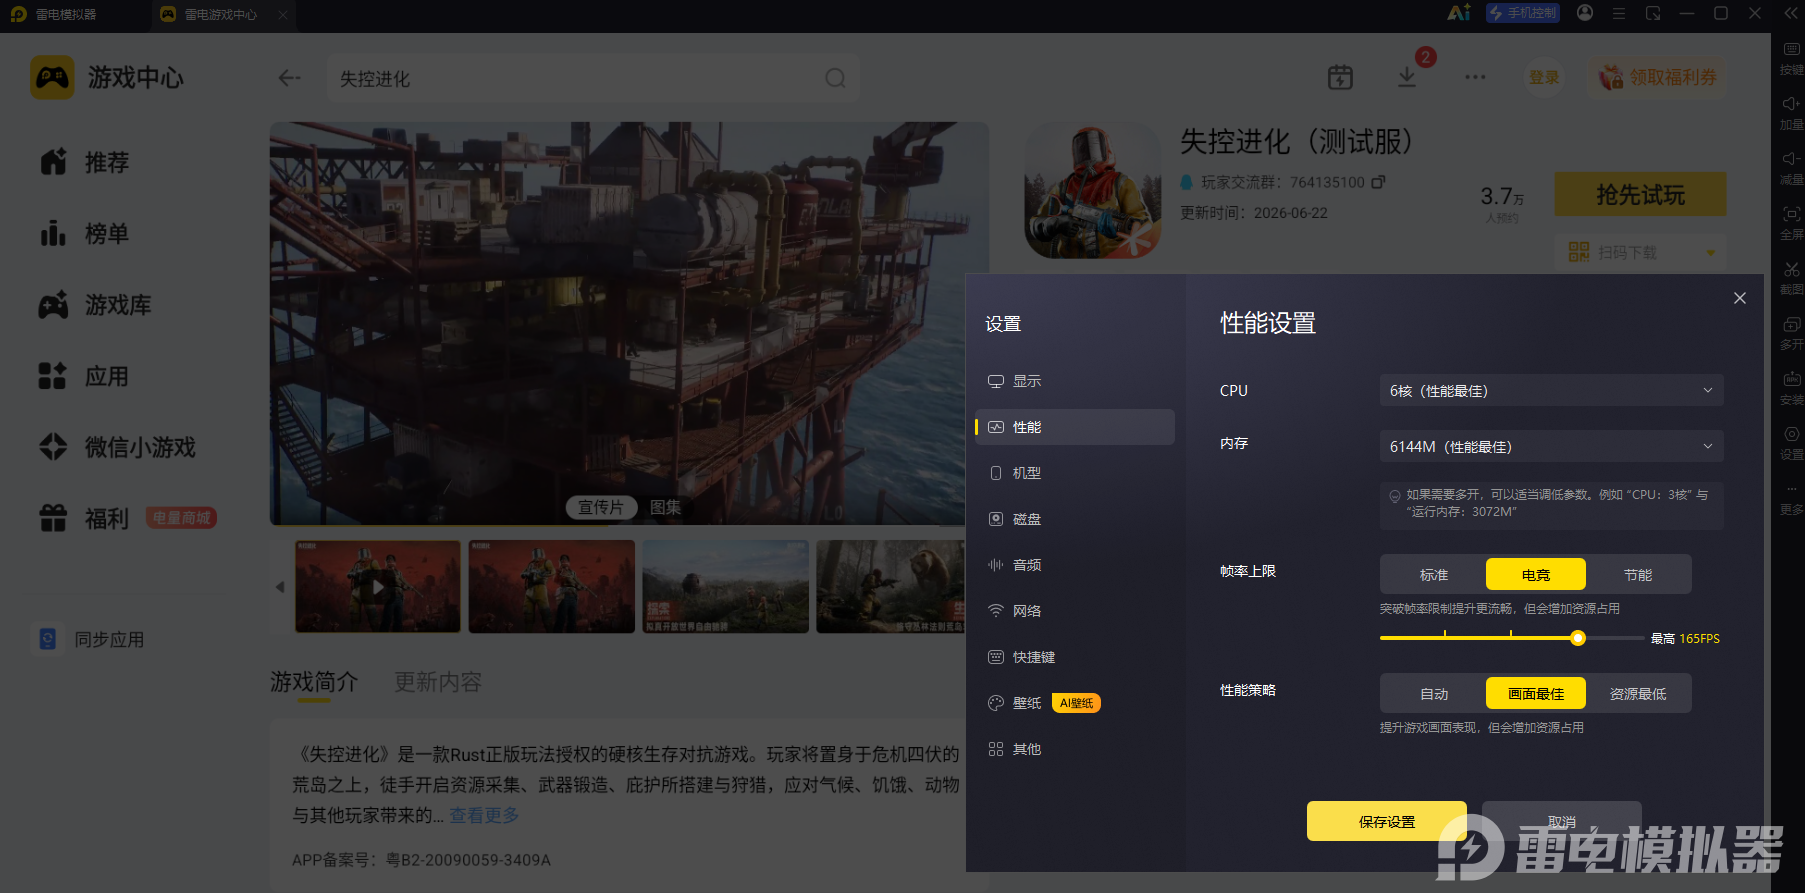Open the hamburger menu in title bar
Screen dimensions: 1805x893
point(1619,13)
